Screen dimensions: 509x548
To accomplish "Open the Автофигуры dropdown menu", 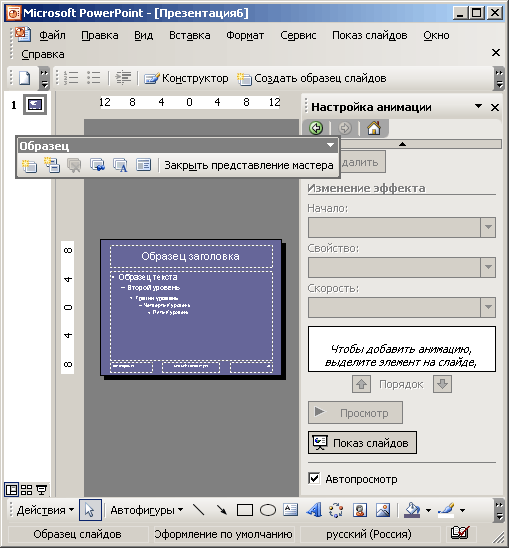I will tap(147, 510).
